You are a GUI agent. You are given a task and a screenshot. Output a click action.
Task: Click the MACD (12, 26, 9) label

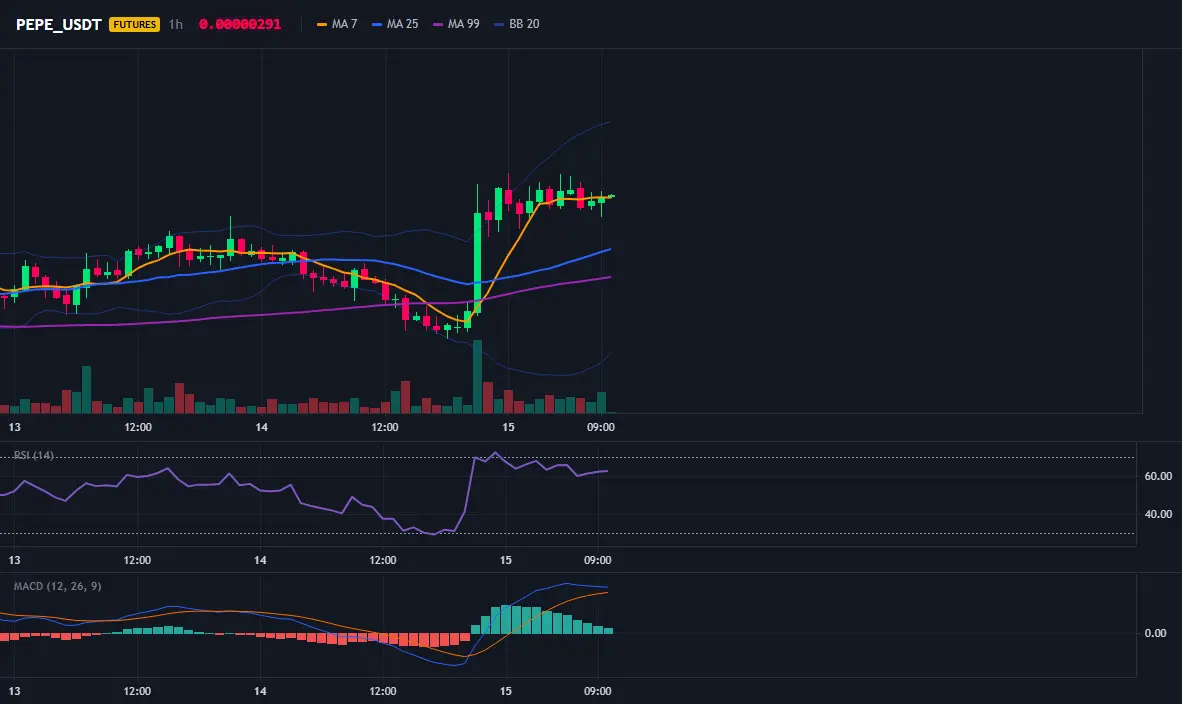pyautogui.click(x=57, y=586)
